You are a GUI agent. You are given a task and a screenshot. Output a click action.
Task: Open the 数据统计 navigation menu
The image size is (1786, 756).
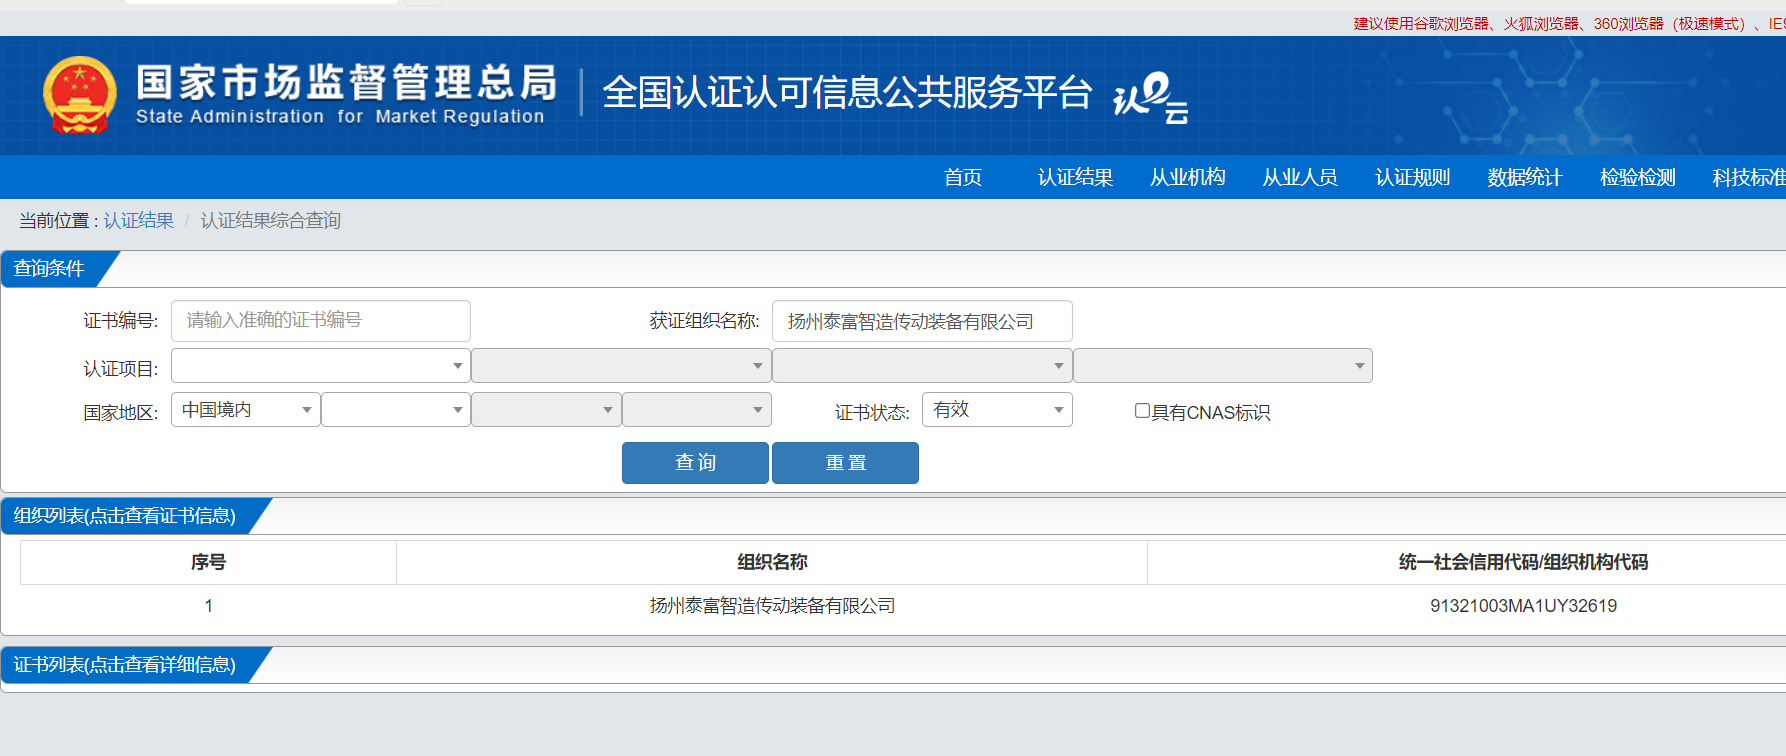point(1525,177)
